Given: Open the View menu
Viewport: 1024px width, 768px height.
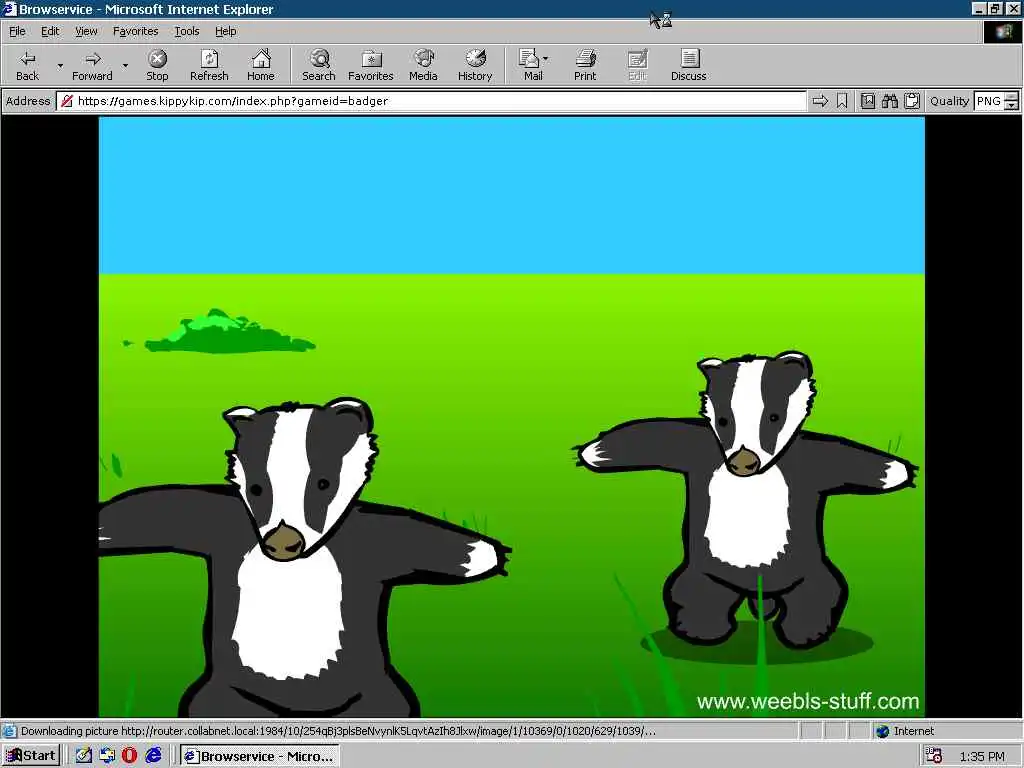Looking at the screenshot, I should click(x=86, y=31).
